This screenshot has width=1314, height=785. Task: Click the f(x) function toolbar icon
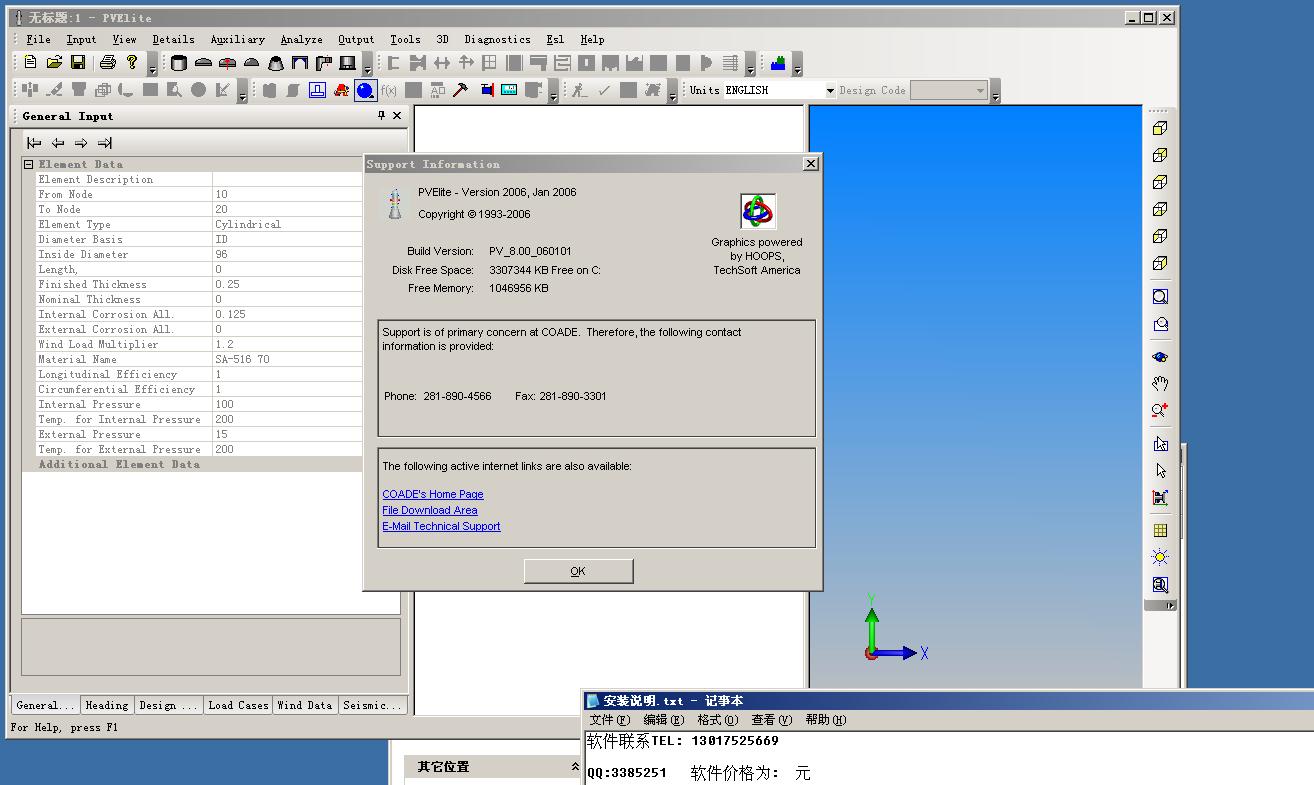coord(389,90)
